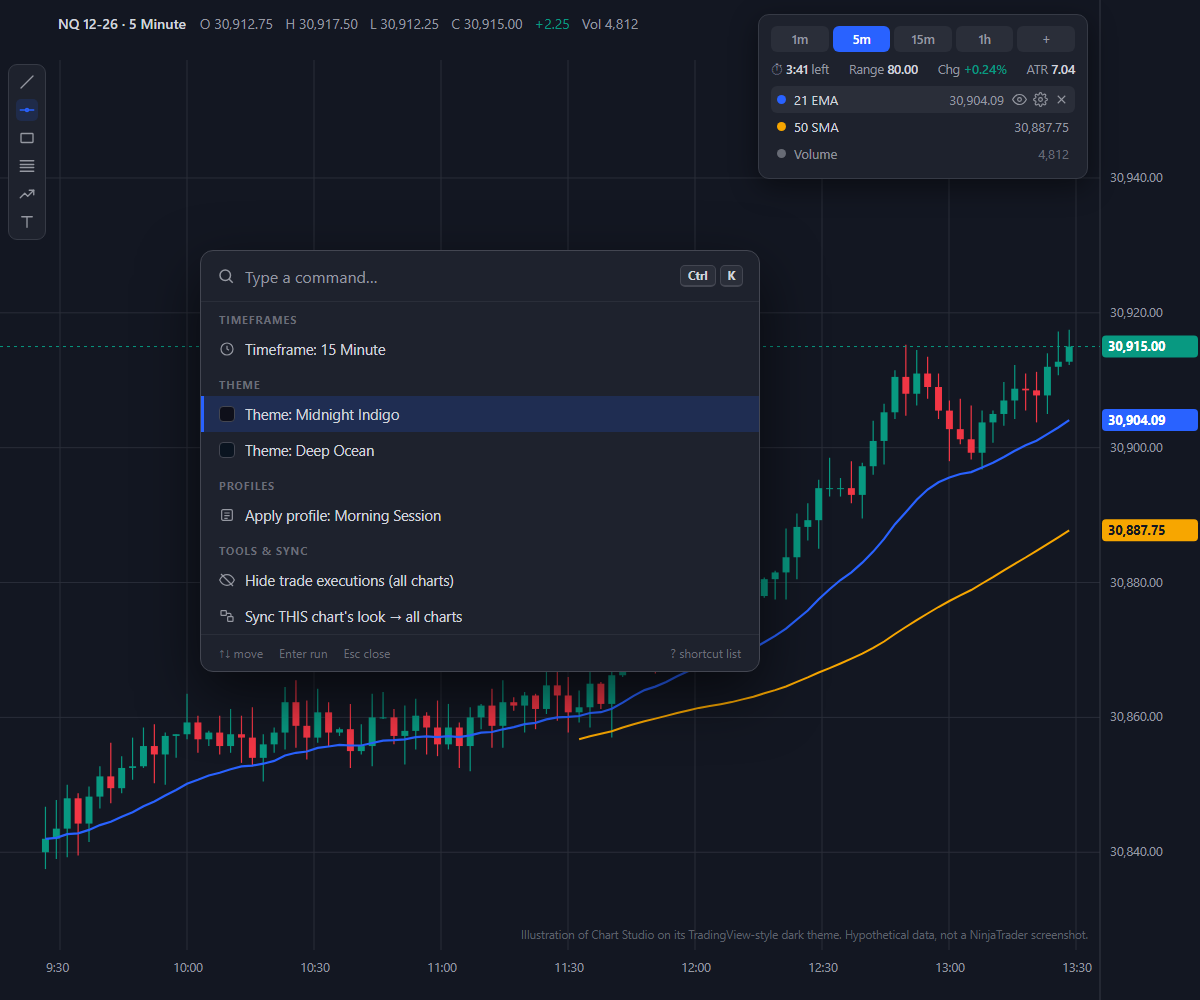Click the Esc close hint
1200x1000 pixels.
tap(367, 654)
